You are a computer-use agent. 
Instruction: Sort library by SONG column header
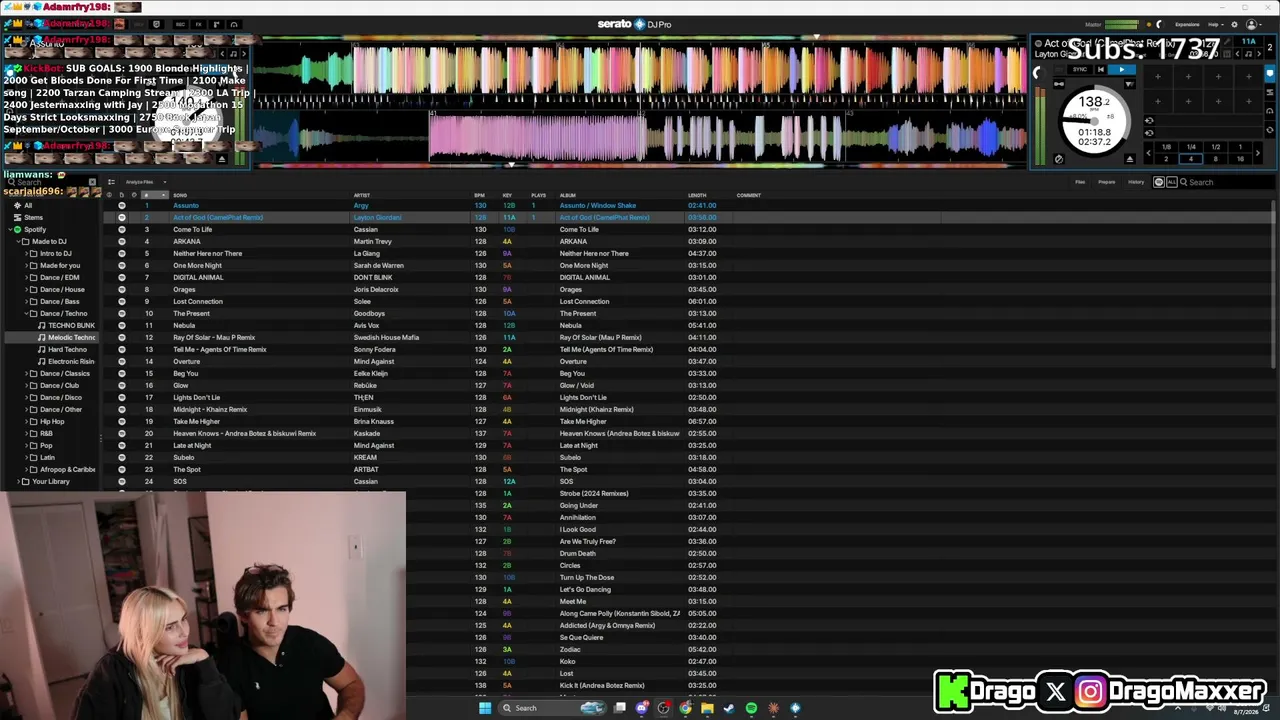click(x=181, y=195)
